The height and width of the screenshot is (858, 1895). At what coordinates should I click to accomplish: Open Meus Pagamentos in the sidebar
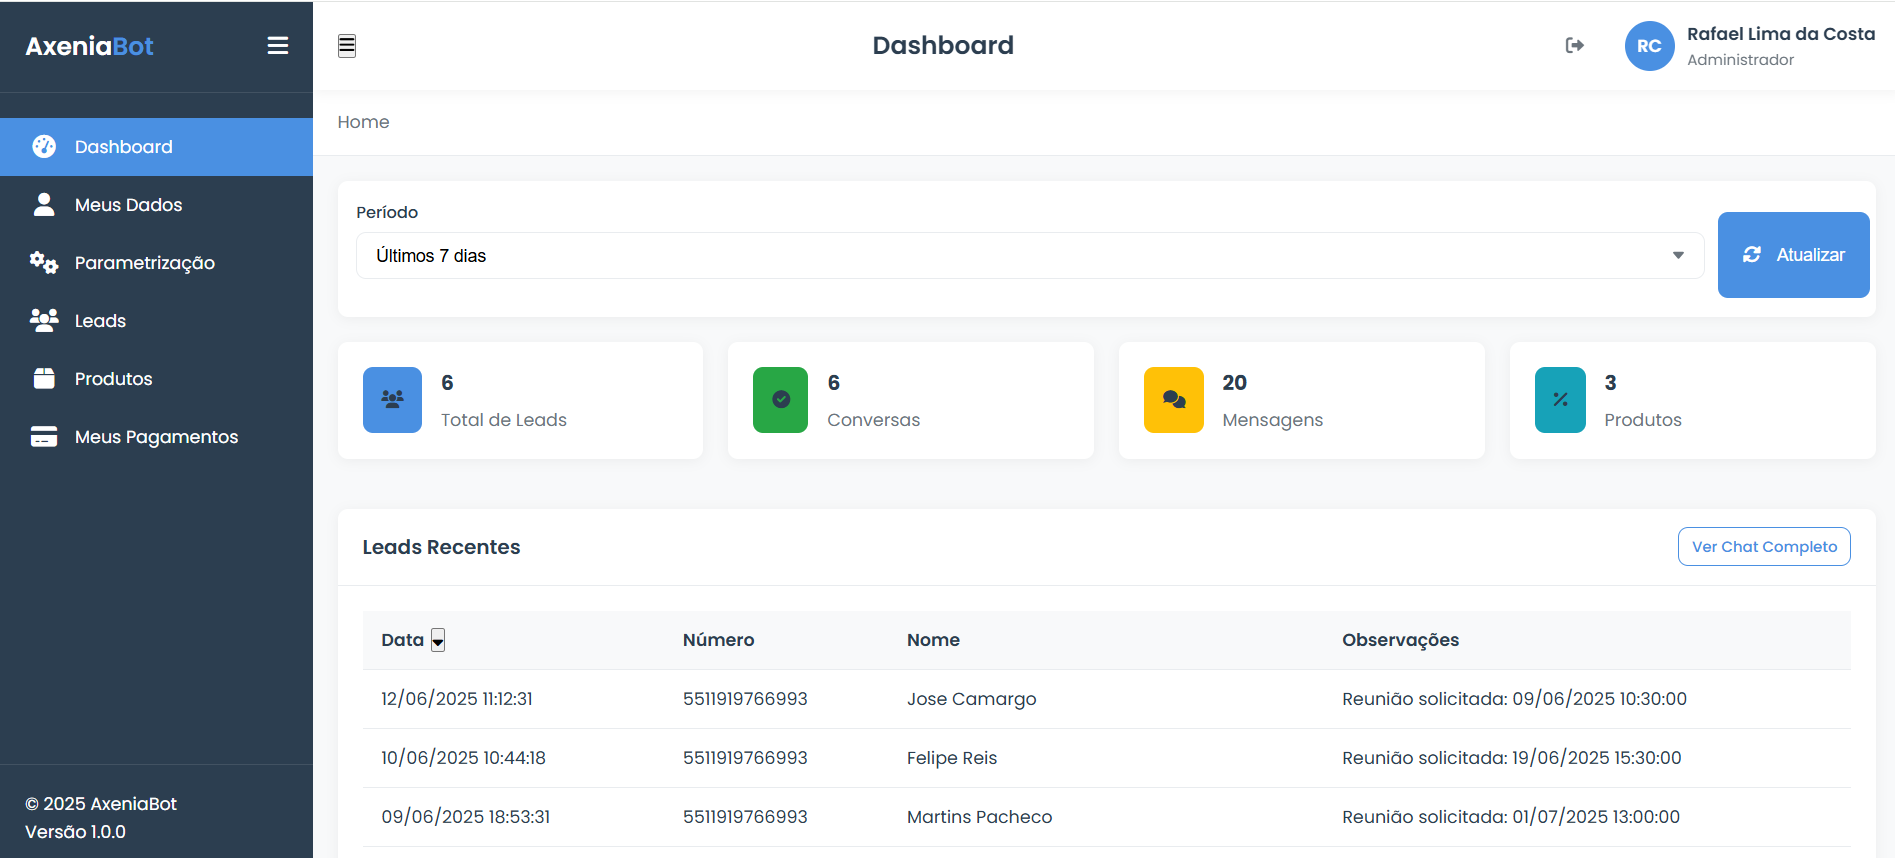(156, 437)
